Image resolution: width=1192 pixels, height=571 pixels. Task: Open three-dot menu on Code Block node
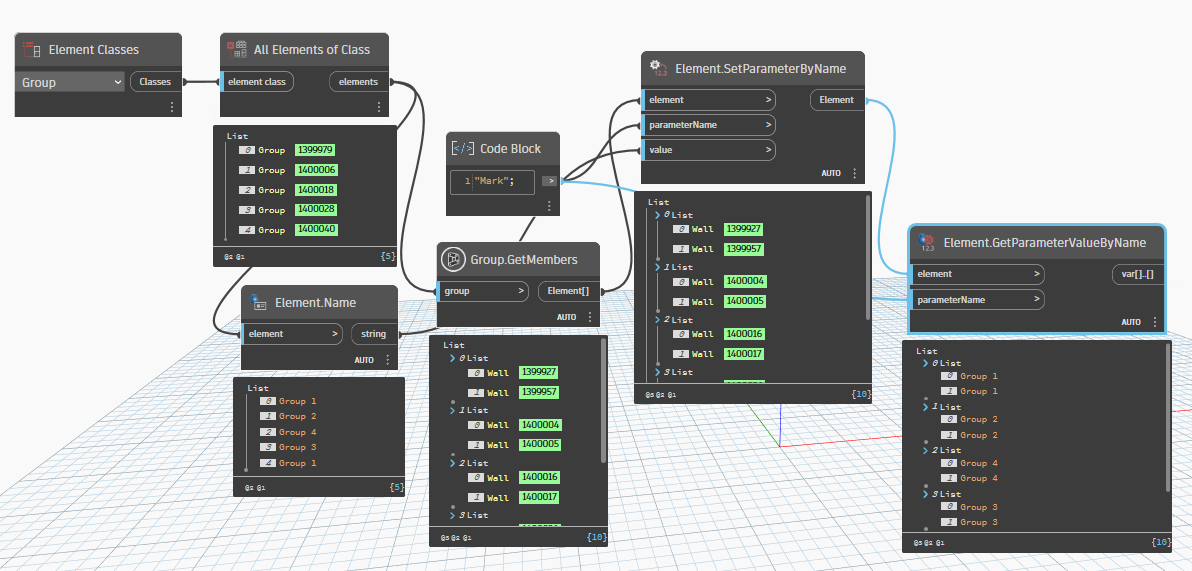point(549,206)
